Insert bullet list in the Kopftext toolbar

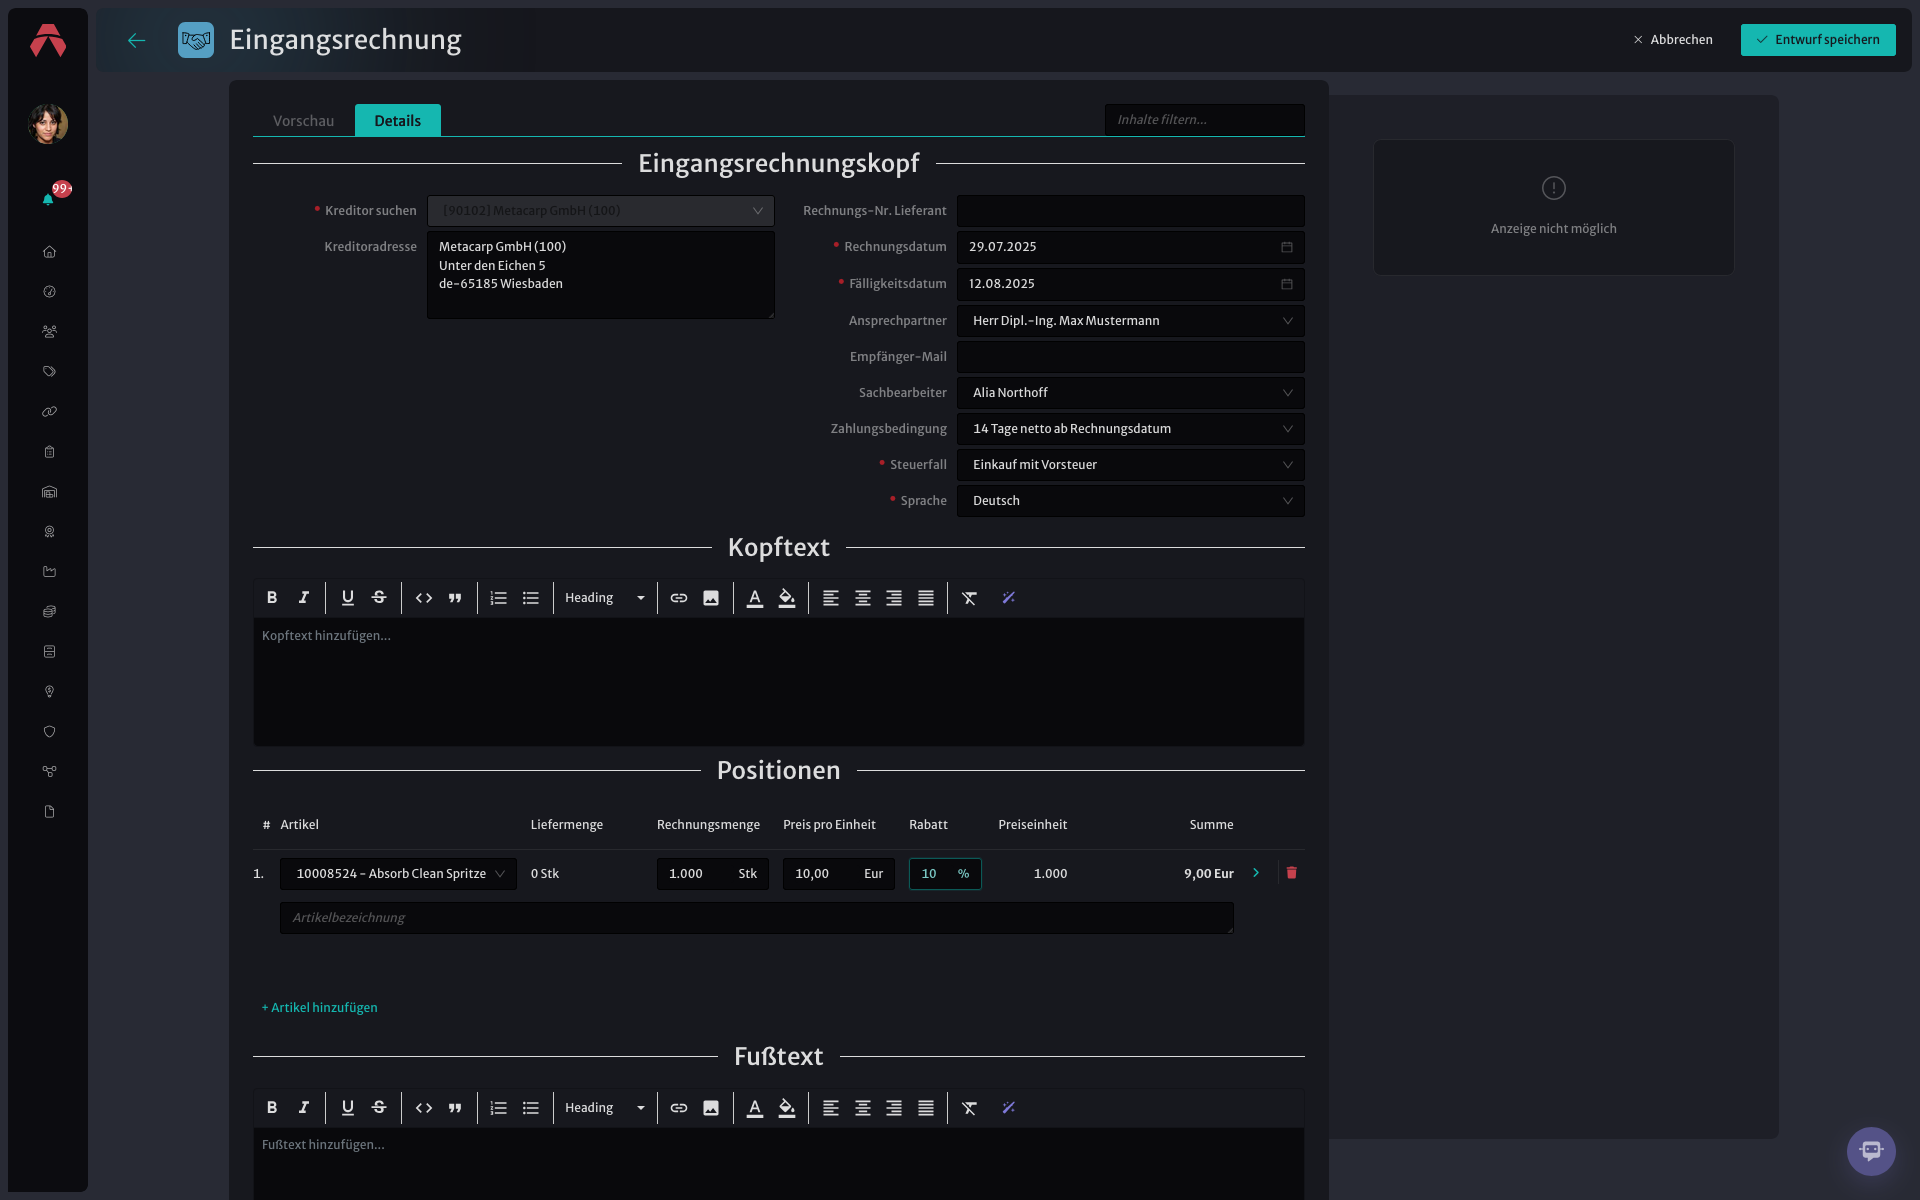pos(531,598)
